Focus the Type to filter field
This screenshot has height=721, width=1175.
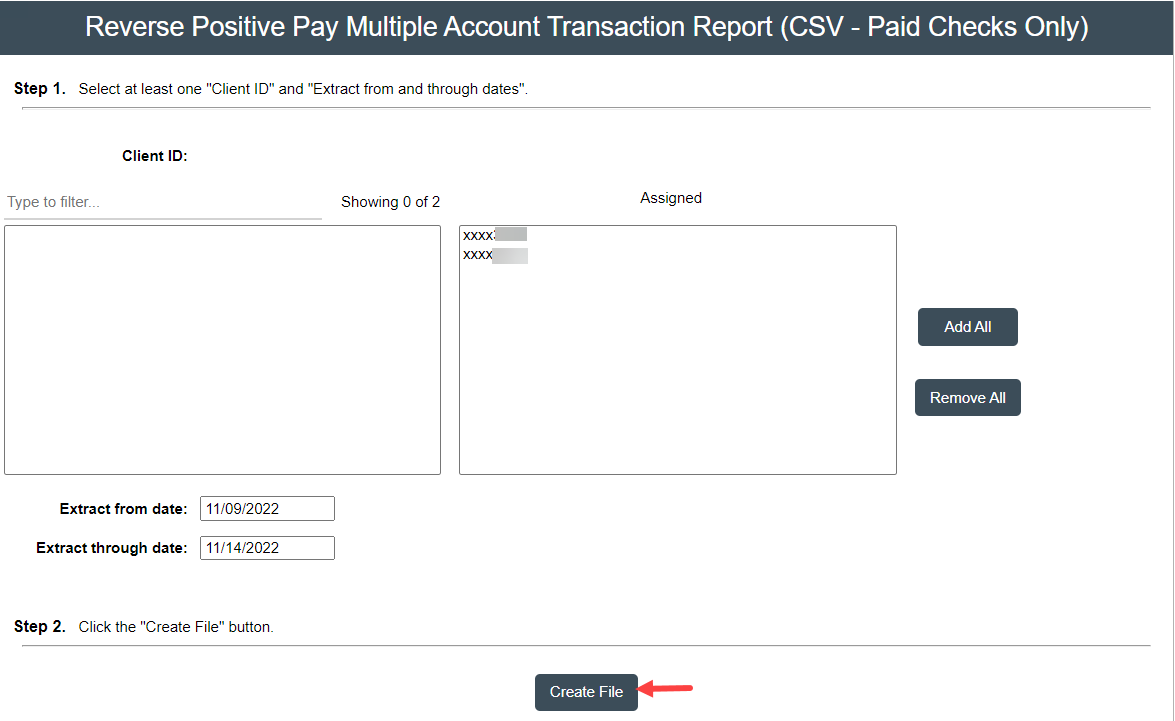163,202
